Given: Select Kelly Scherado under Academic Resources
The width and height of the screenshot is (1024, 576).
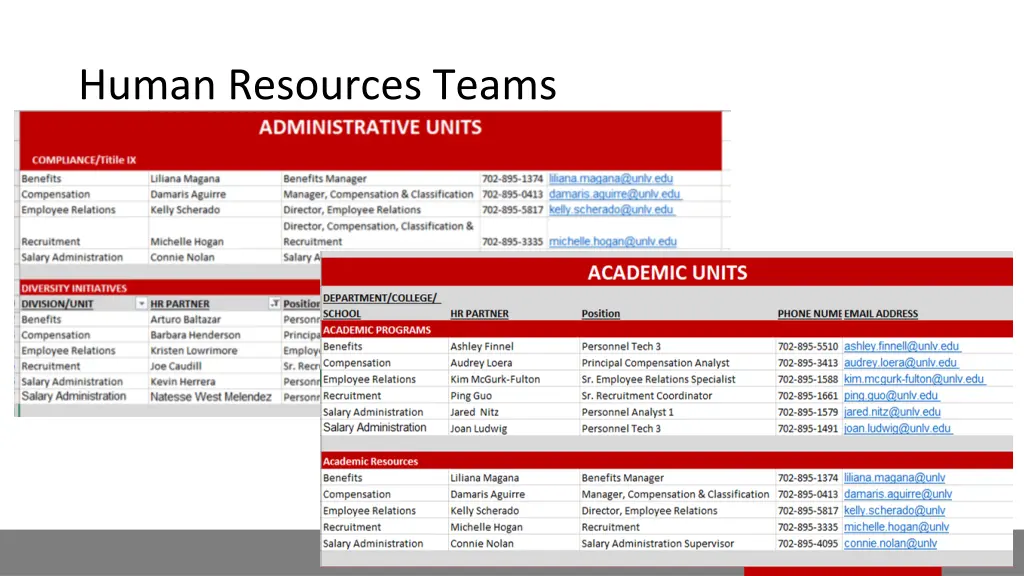Looking at the screenshot, I should [x=485, y=511].
